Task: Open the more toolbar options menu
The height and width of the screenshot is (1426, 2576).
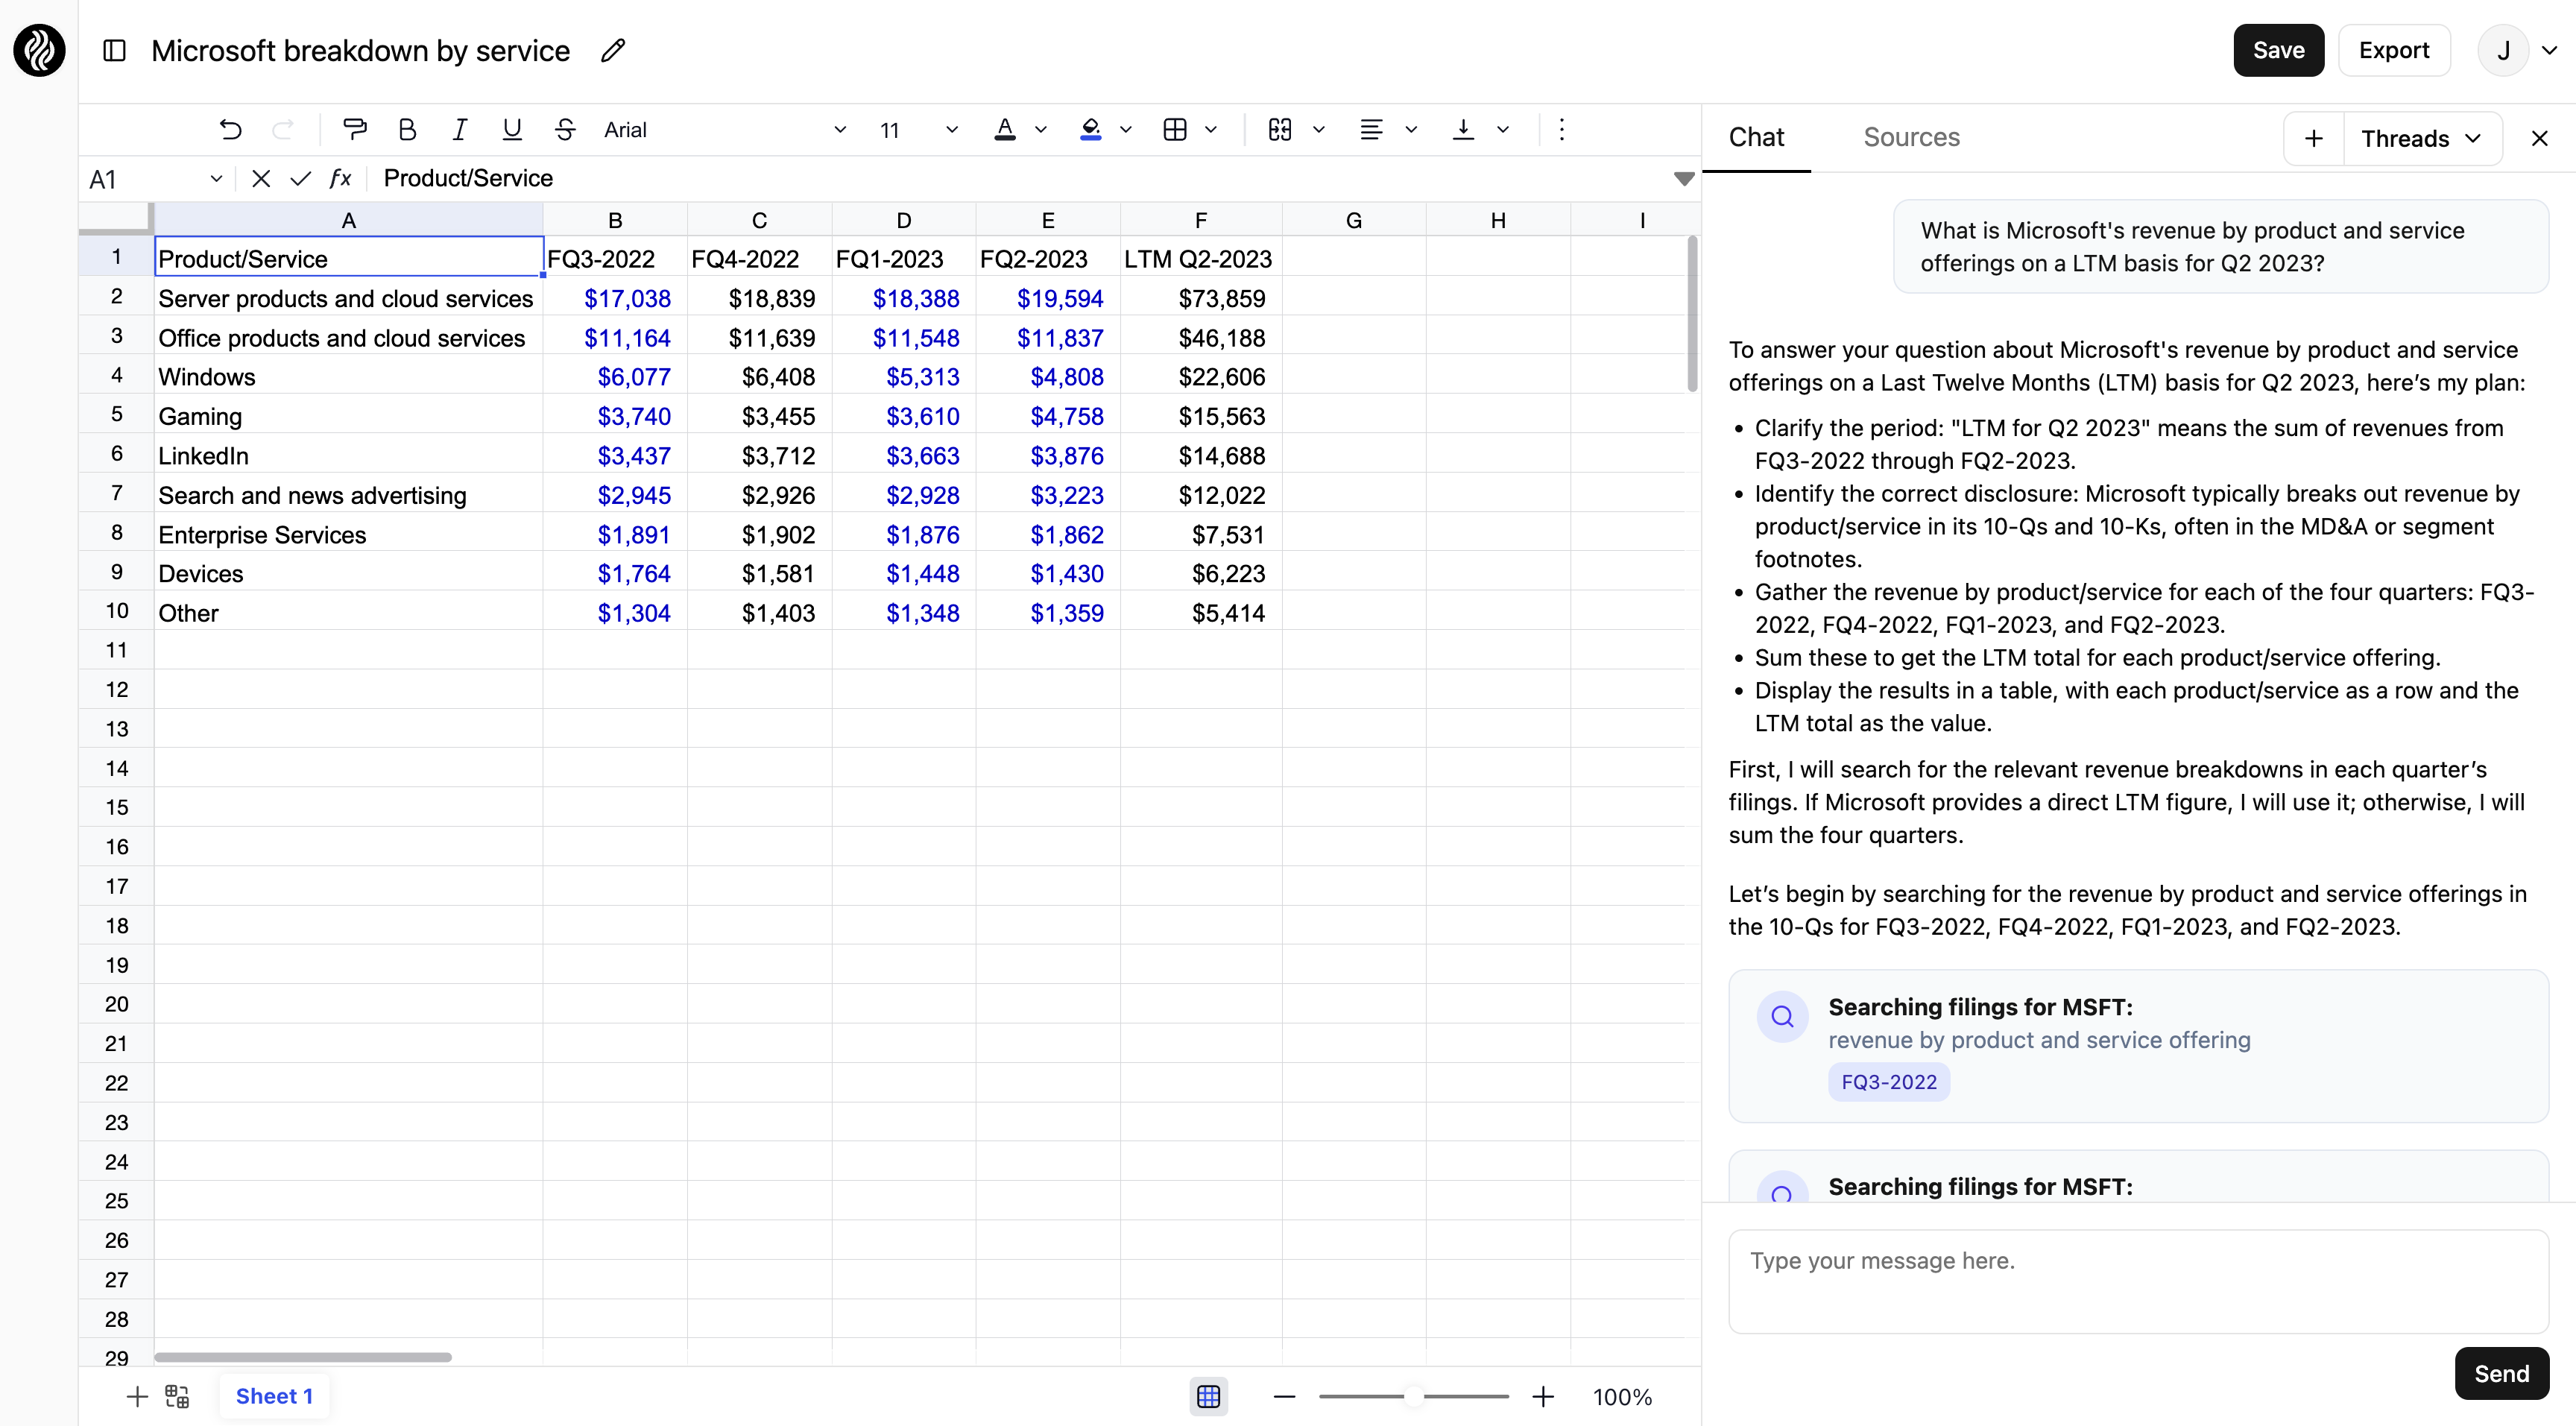Action: (1561, 129)
